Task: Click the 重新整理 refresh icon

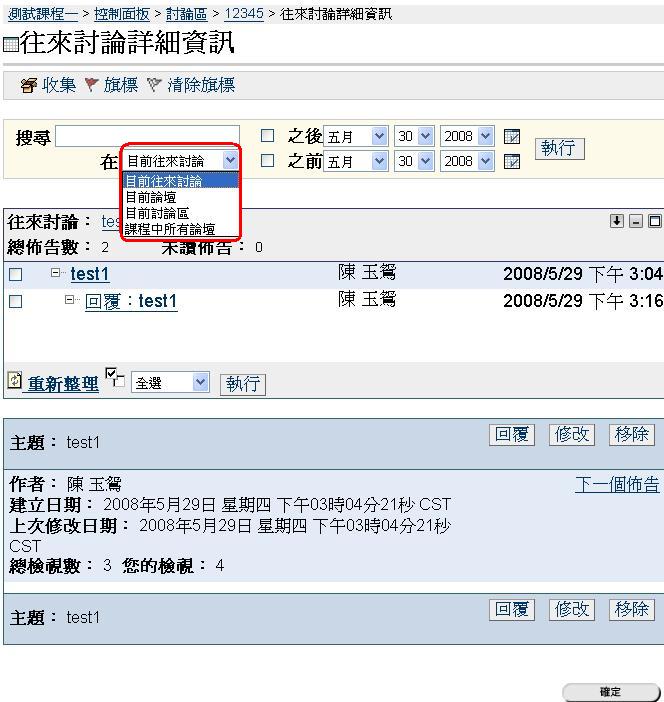Action: [14, 381]
